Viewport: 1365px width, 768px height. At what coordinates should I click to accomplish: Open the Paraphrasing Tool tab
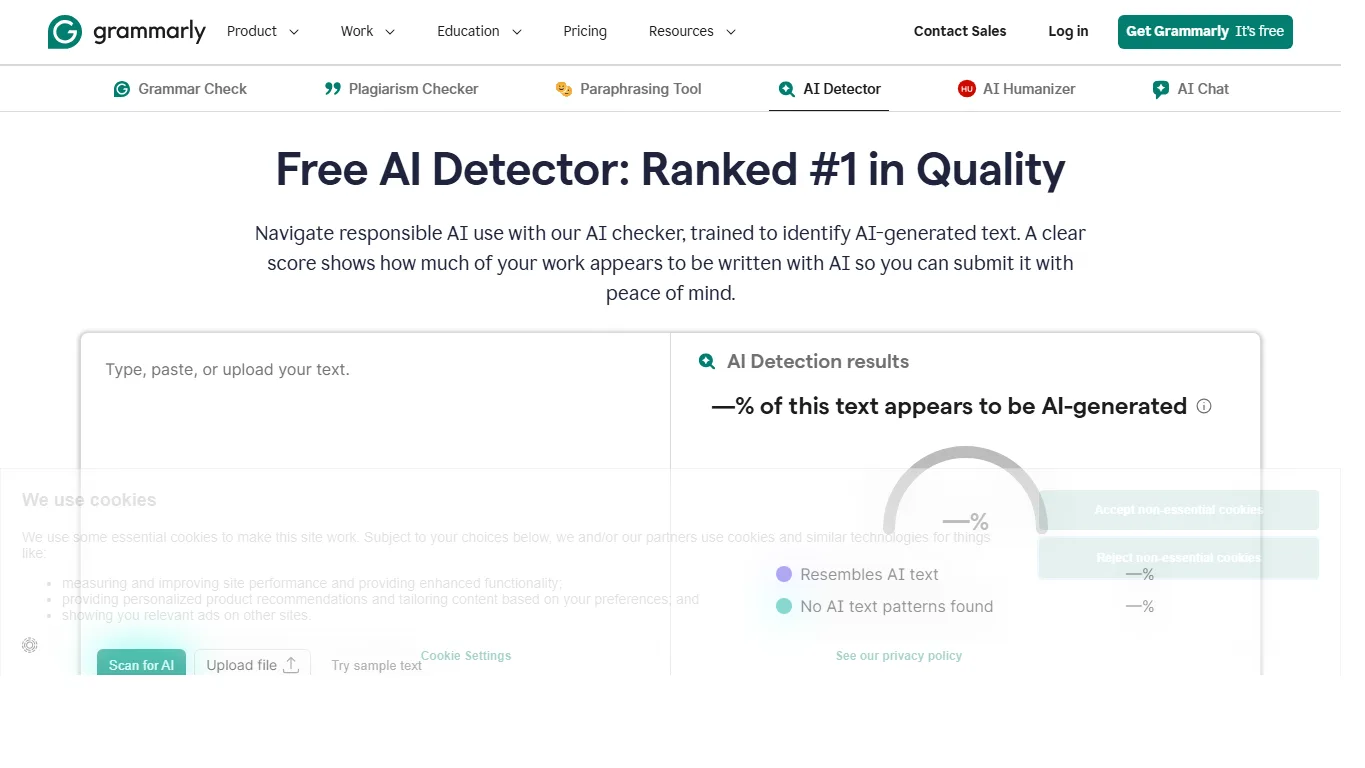(x=628, y=89)
